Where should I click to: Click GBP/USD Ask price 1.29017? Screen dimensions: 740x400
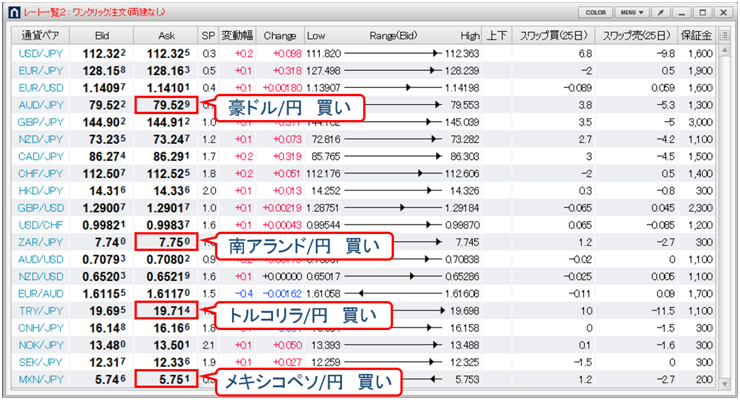168,208
